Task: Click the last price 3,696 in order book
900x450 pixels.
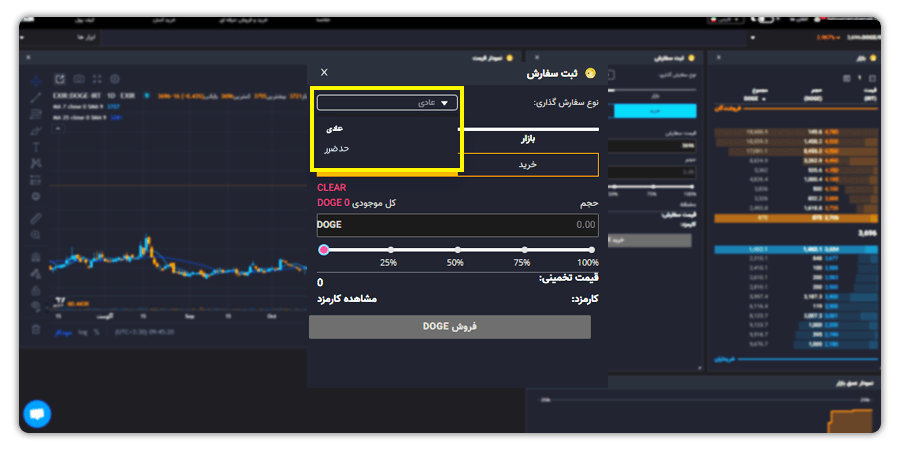Action: [867, 234]
